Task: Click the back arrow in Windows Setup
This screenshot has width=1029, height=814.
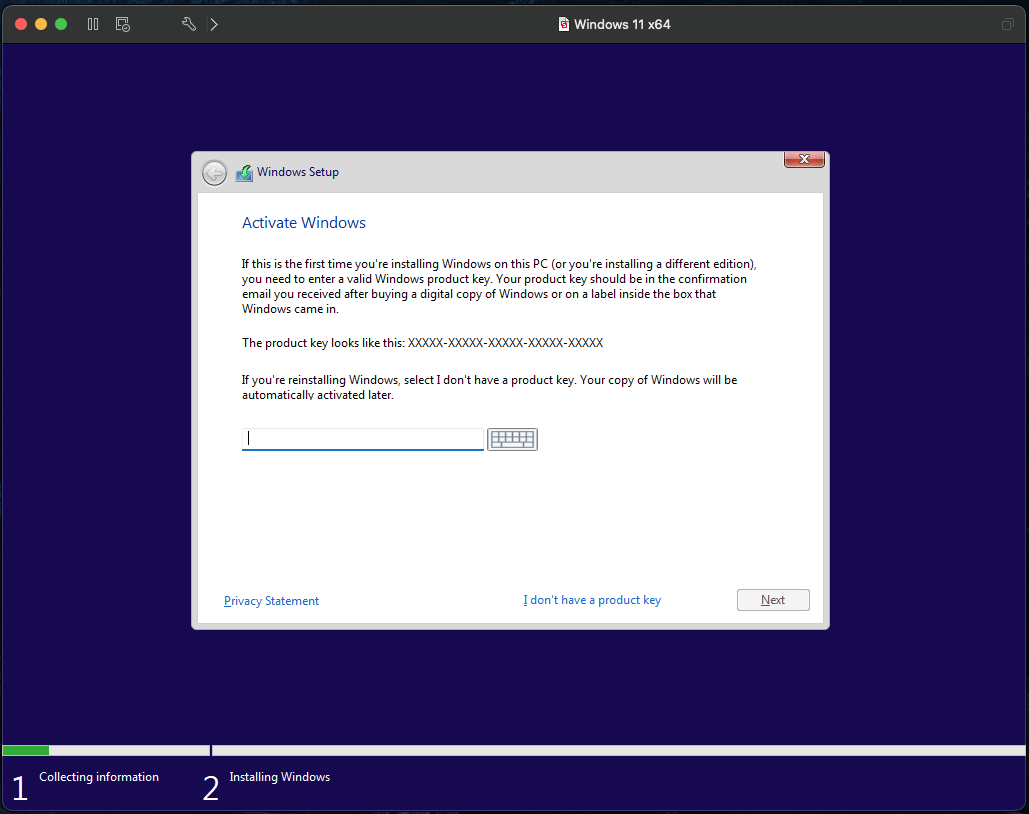Action: (x=214, y=173)
